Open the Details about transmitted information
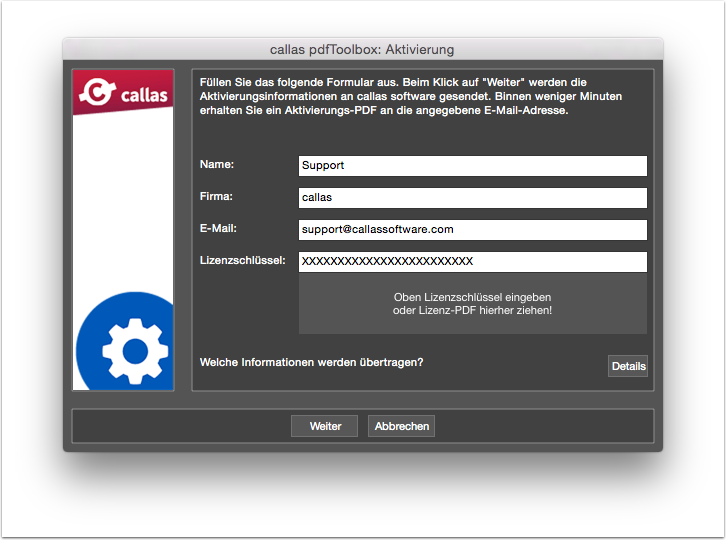Viewport: 726px width, 540px height. [628, 366]
